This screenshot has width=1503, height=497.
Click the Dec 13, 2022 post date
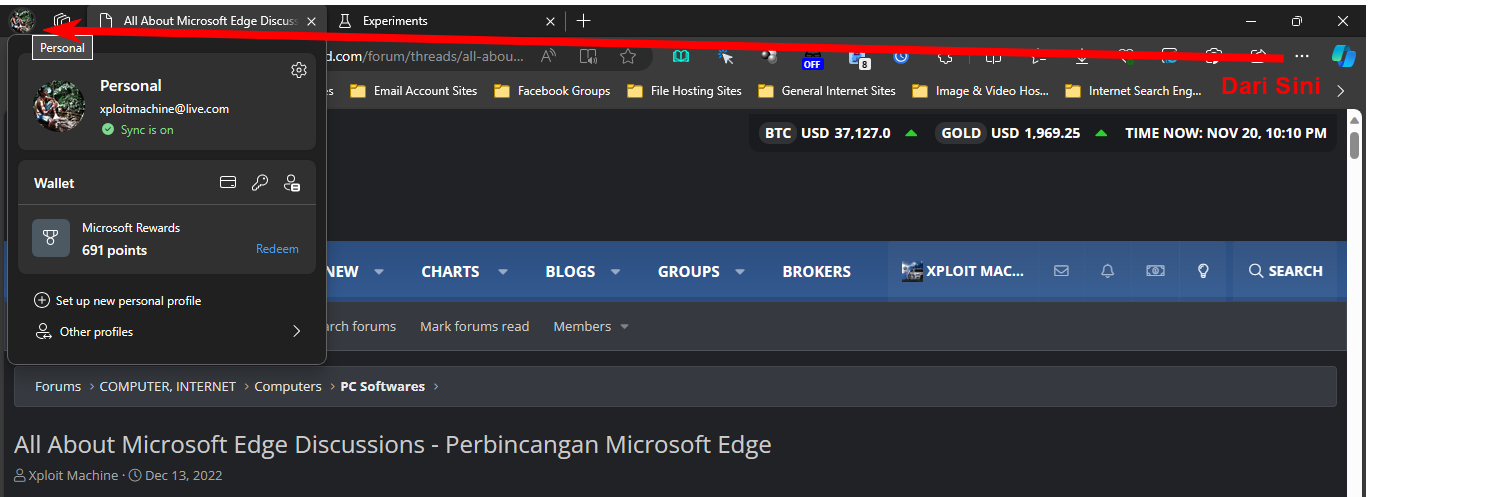[184, 475]
